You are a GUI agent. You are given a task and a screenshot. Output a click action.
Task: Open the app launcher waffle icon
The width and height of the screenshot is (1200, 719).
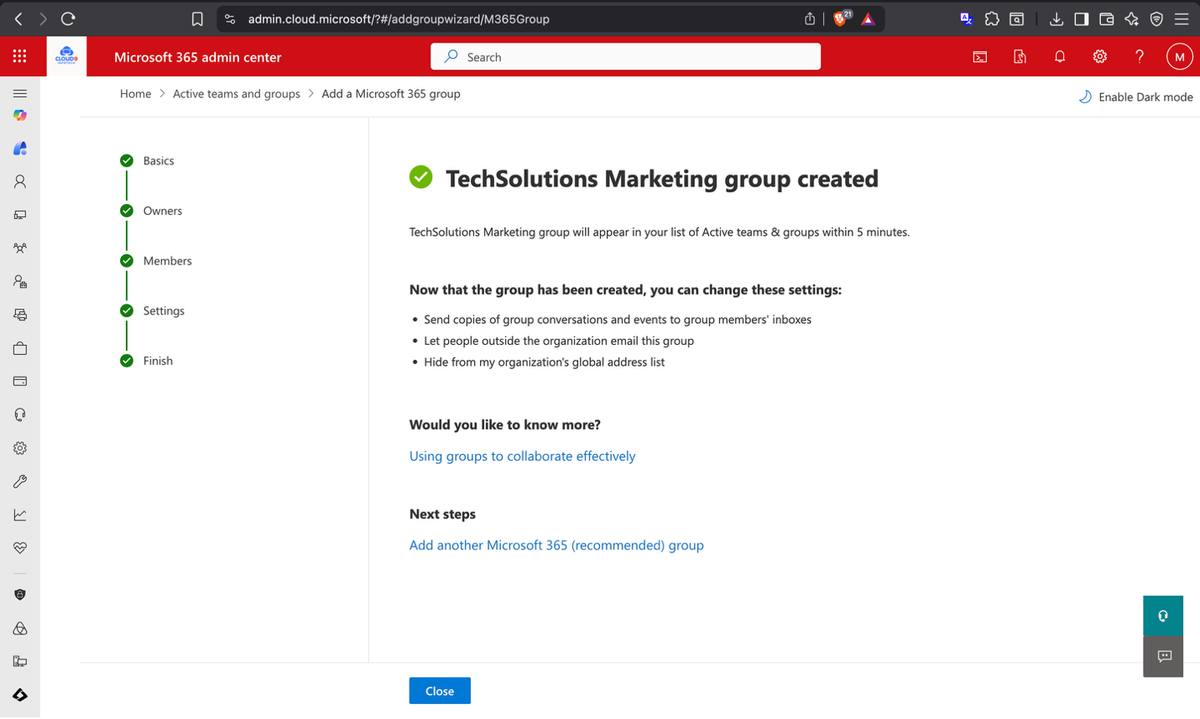coord(19,57)
